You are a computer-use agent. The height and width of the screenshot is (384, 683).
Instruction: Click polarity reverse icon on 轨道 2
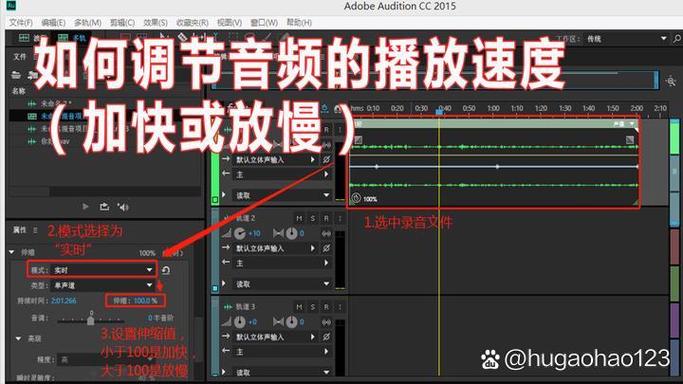pyautogui.click(x=326, y=248)
